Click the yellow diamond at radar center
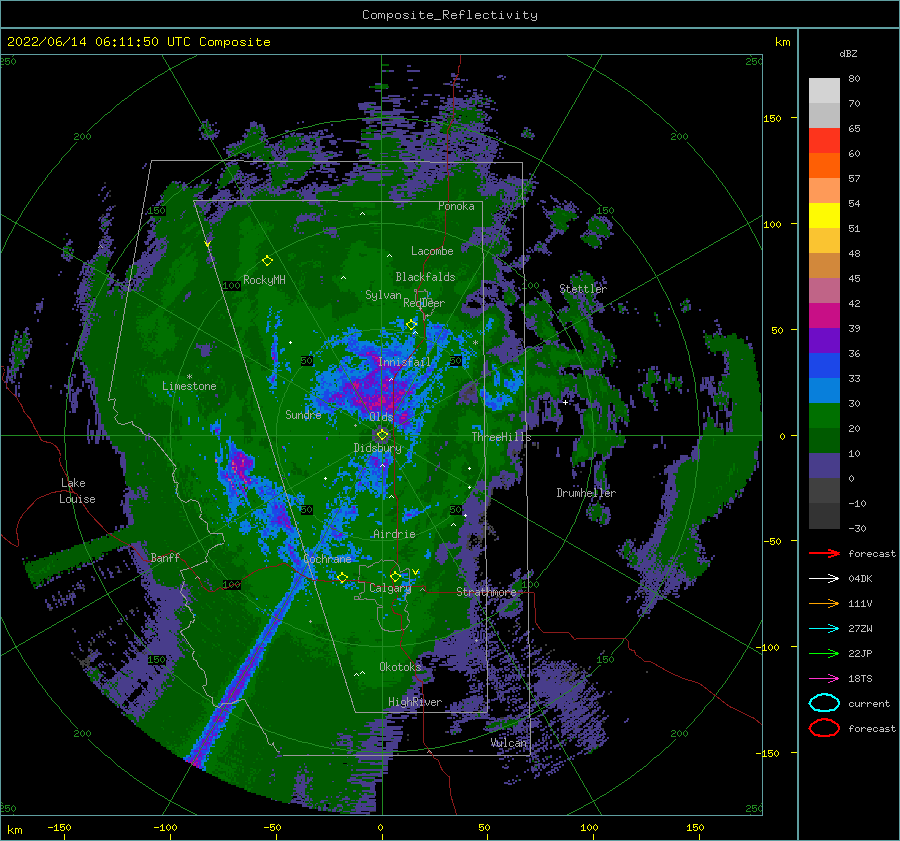Viewport: 900px width, 841px height. 382,435
